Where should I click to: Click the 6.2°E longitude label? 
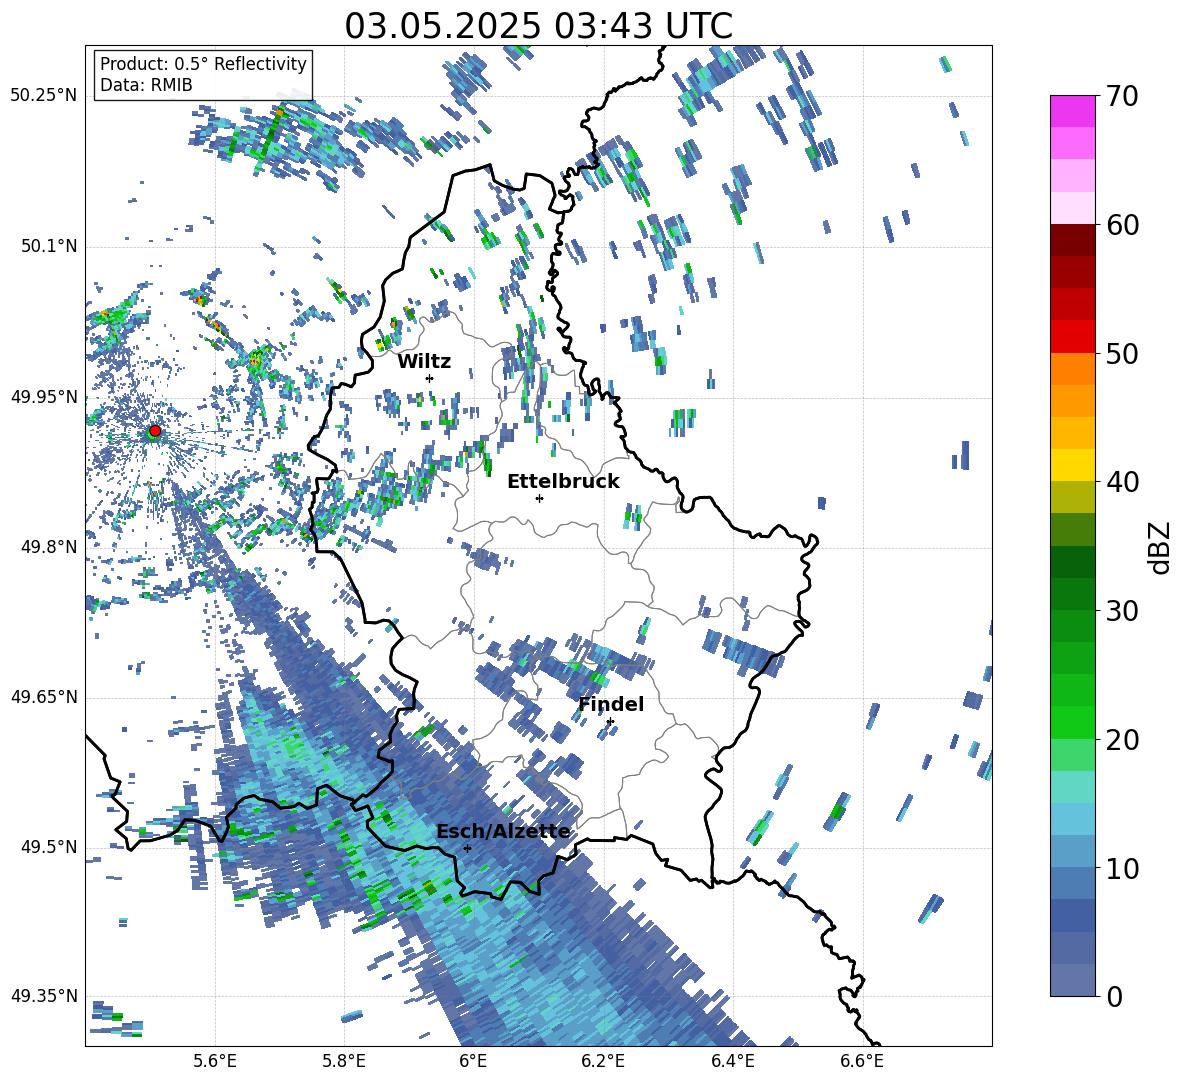point(603,1061)
